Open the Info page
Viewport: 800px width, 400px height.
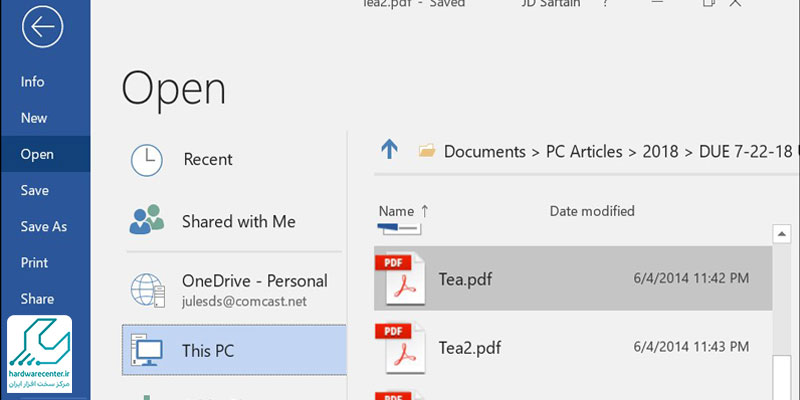click(x=32, y=82)
